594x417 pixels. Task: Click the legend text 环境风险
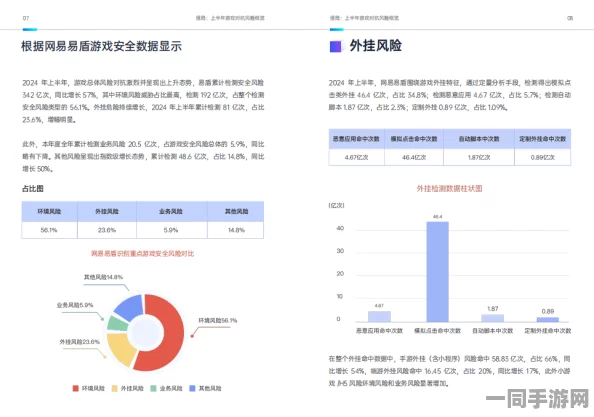coord(93,388)
